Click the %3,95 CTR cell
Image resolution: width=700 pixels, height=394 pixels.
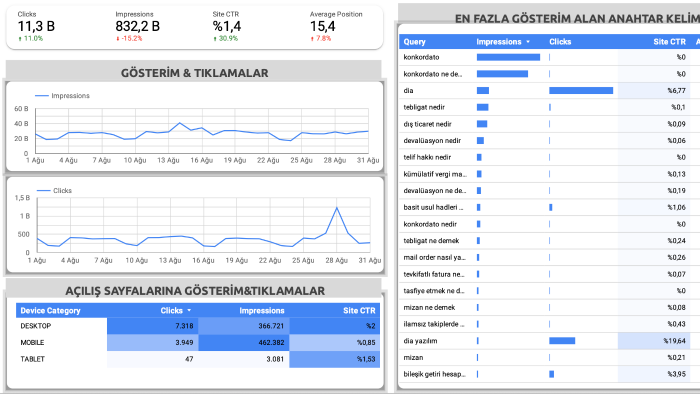(654, 374)
